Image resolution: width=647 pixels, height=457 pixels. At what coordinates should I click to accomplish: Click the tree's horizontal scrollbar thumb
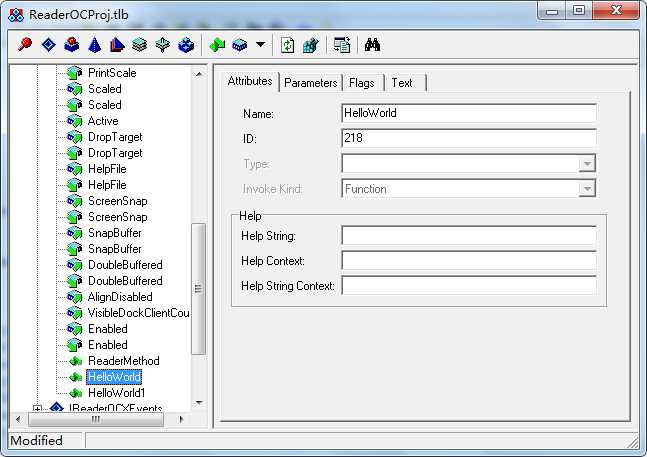(x=96, y=419)
